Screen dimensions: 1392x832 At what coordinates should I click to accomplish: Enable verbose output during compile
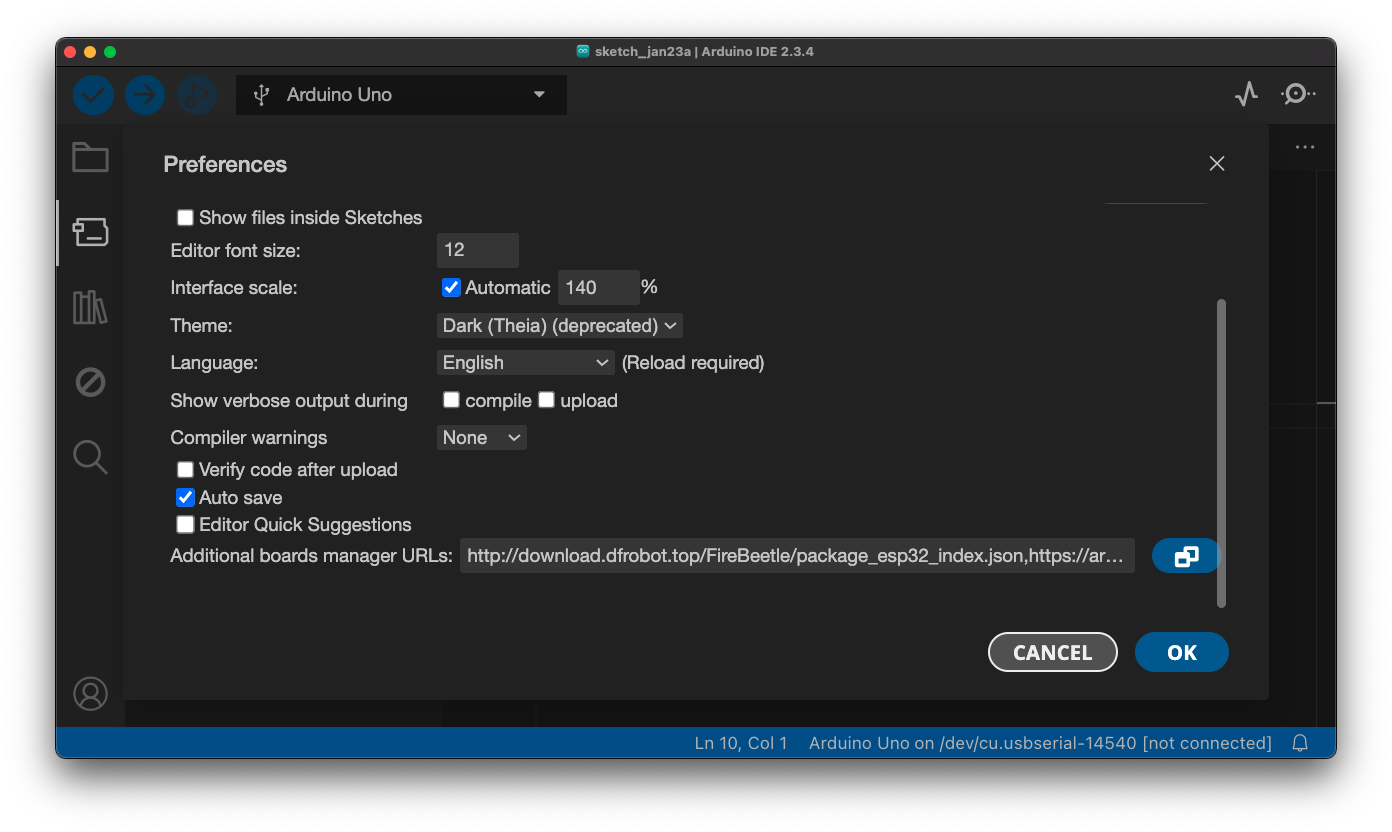(451, 400)
